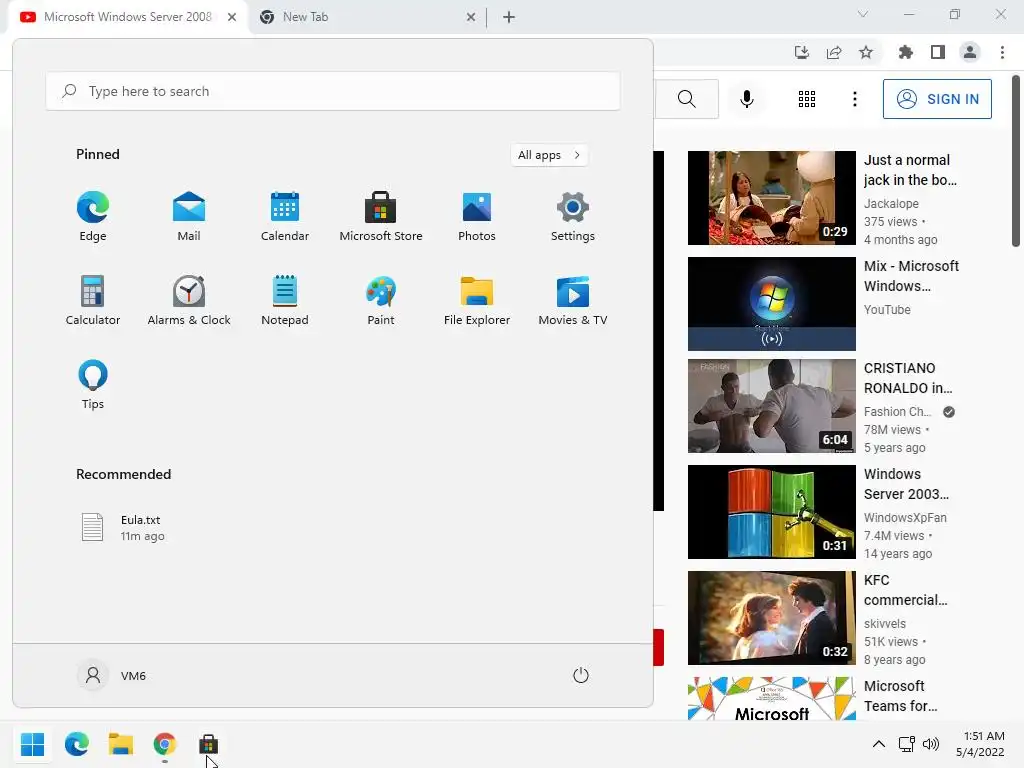Open Edge from the taskbar
1024x768 pixels.
pyautogui.click(x=77, y=744)
